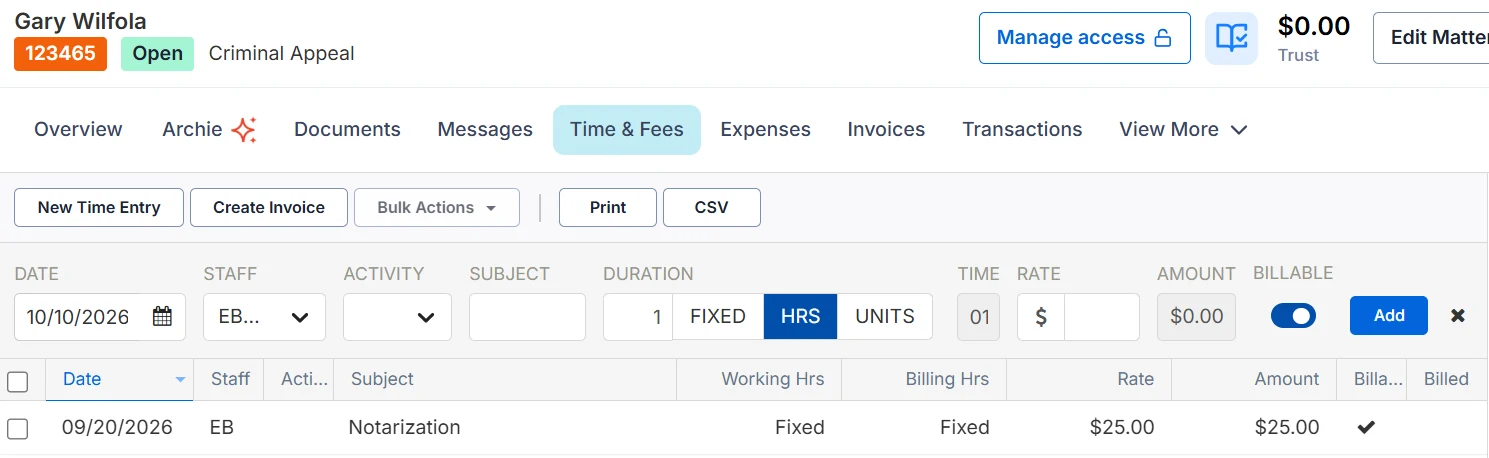Open the Invoices tab
This screenshot has height=458, width=1489.
886,129
